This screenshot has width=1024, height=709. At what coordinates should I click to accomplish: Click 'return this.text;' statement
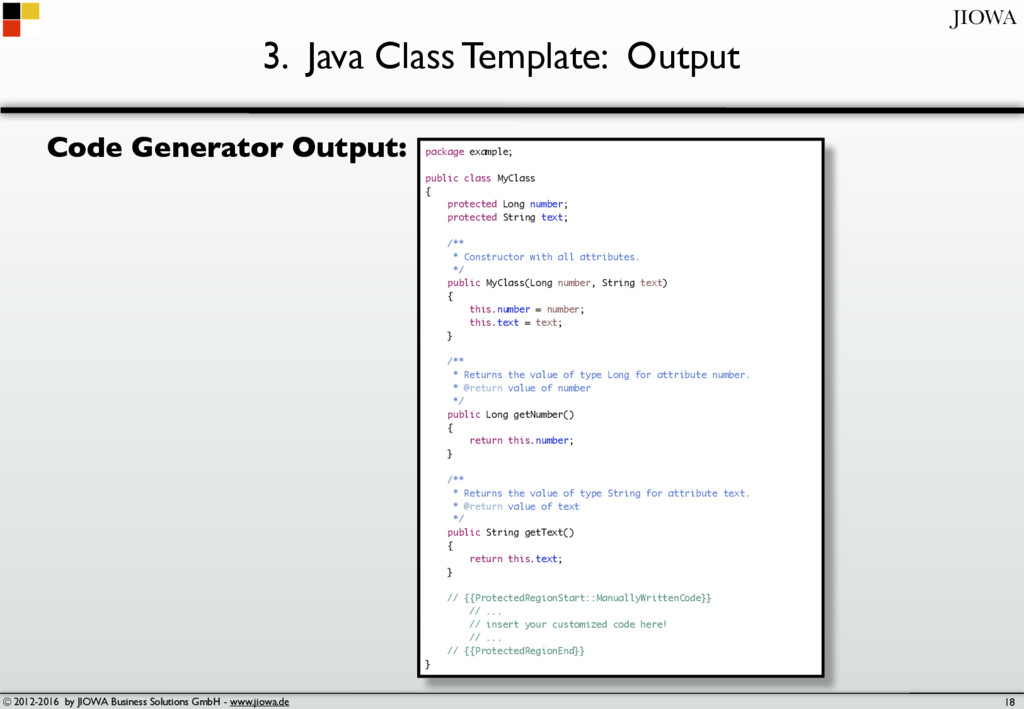[515, 559]
